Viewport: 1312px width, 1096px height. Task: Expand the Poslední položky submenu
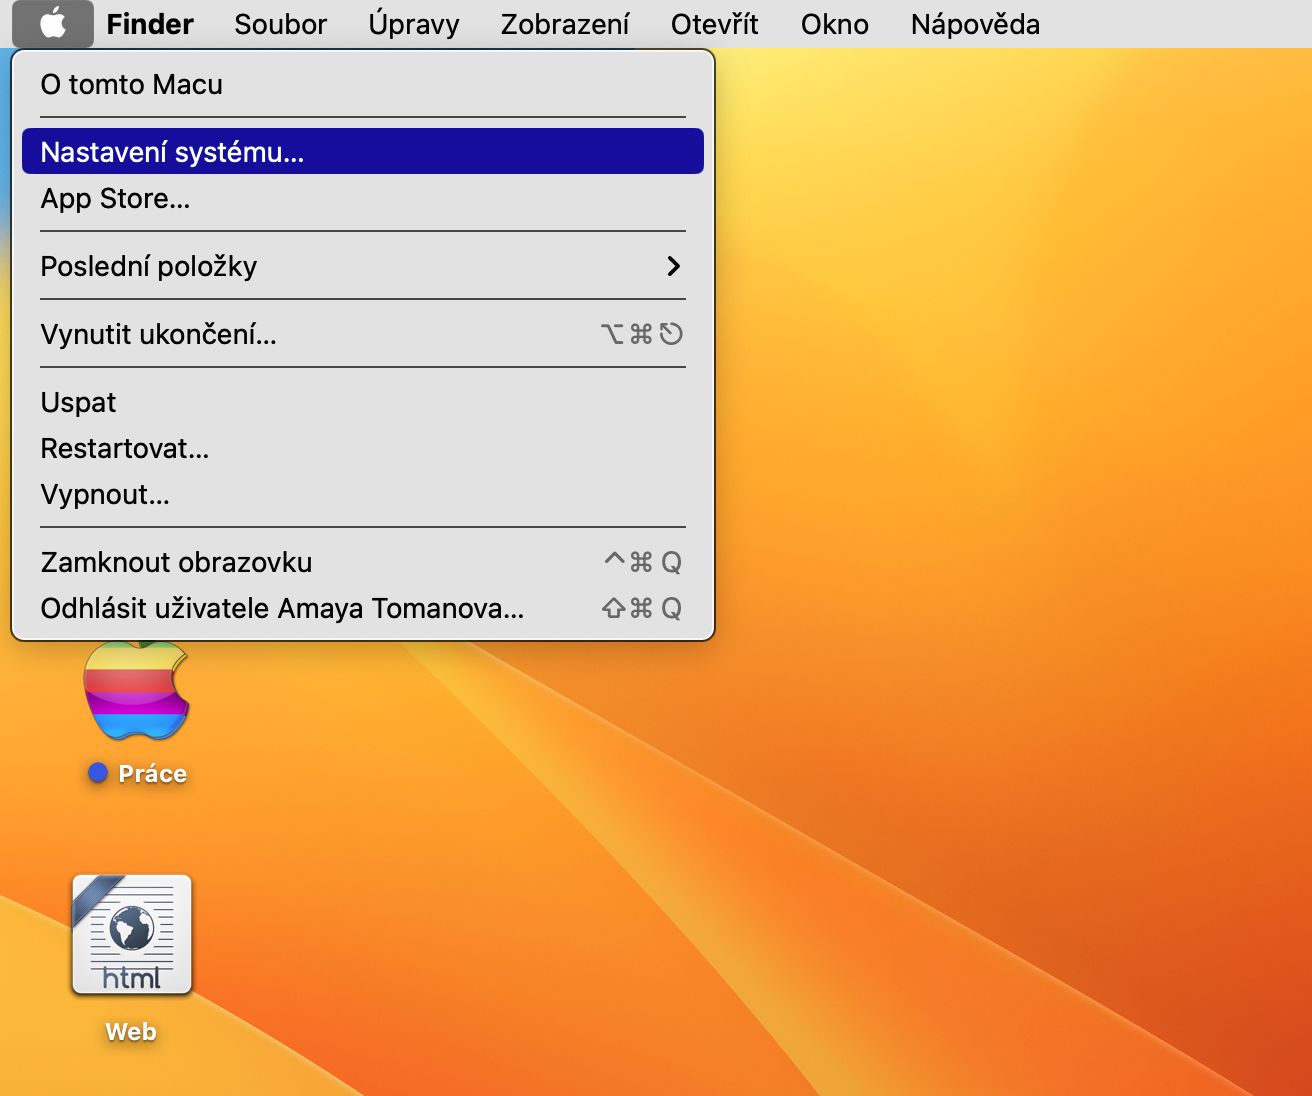363,266
